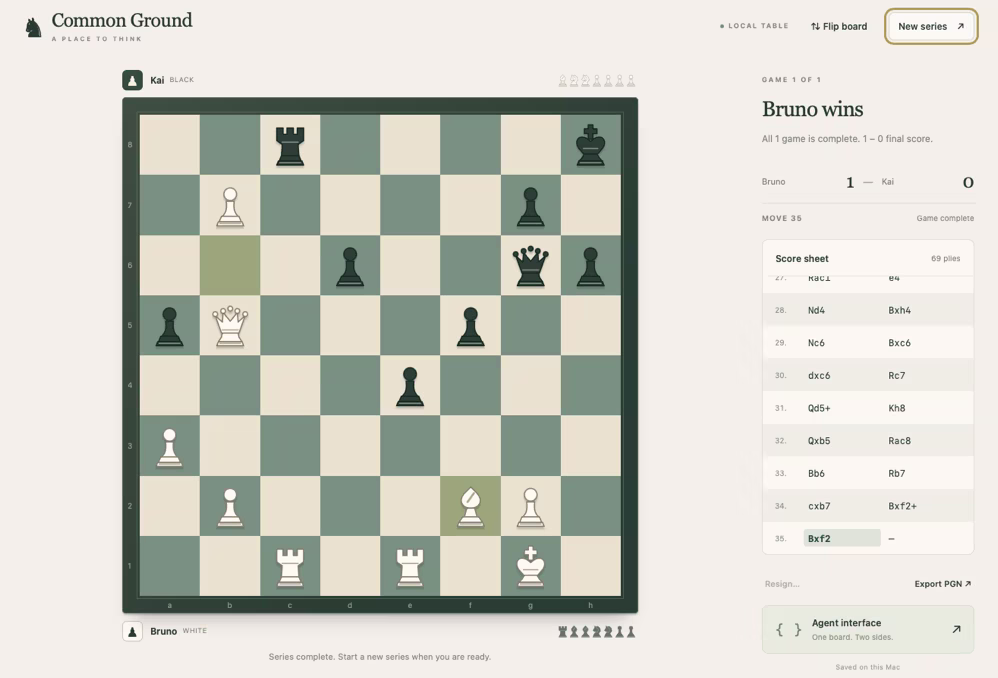This screenshot has width=998, height=678.
Task: Select move 28 Nd4 in score sheet
Action: click(x=816, y=310)
